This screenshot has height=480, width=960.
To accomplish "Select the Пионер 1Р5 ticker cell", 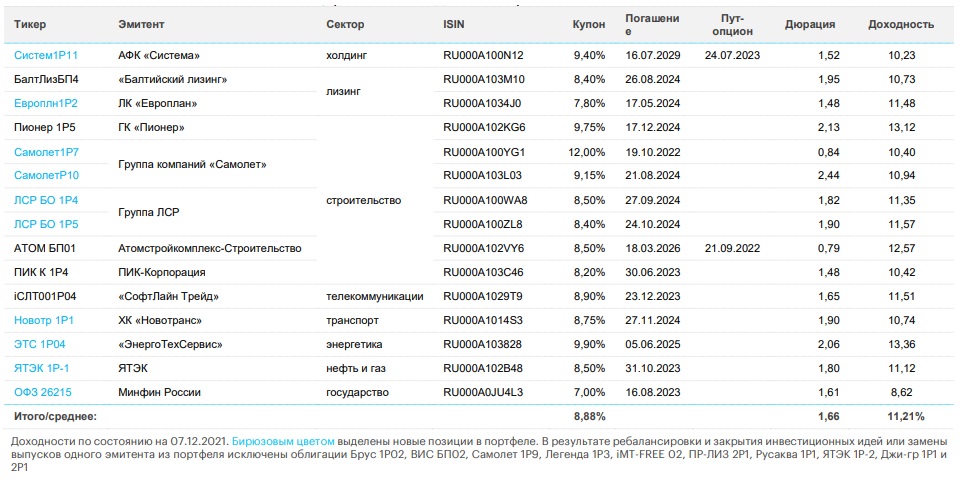I will coord(46,128).
